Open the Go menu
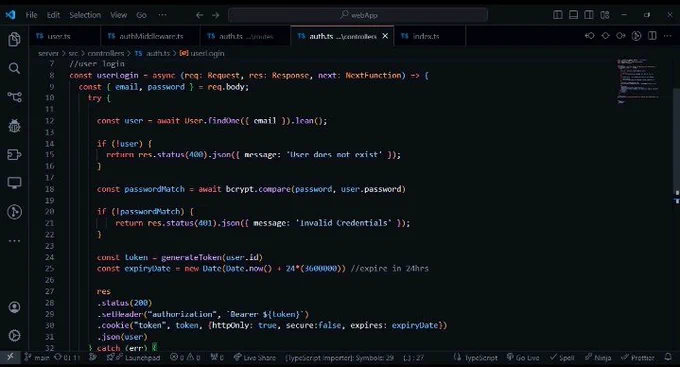The width and height of the screenshot is (680, 367). point(141,15)
